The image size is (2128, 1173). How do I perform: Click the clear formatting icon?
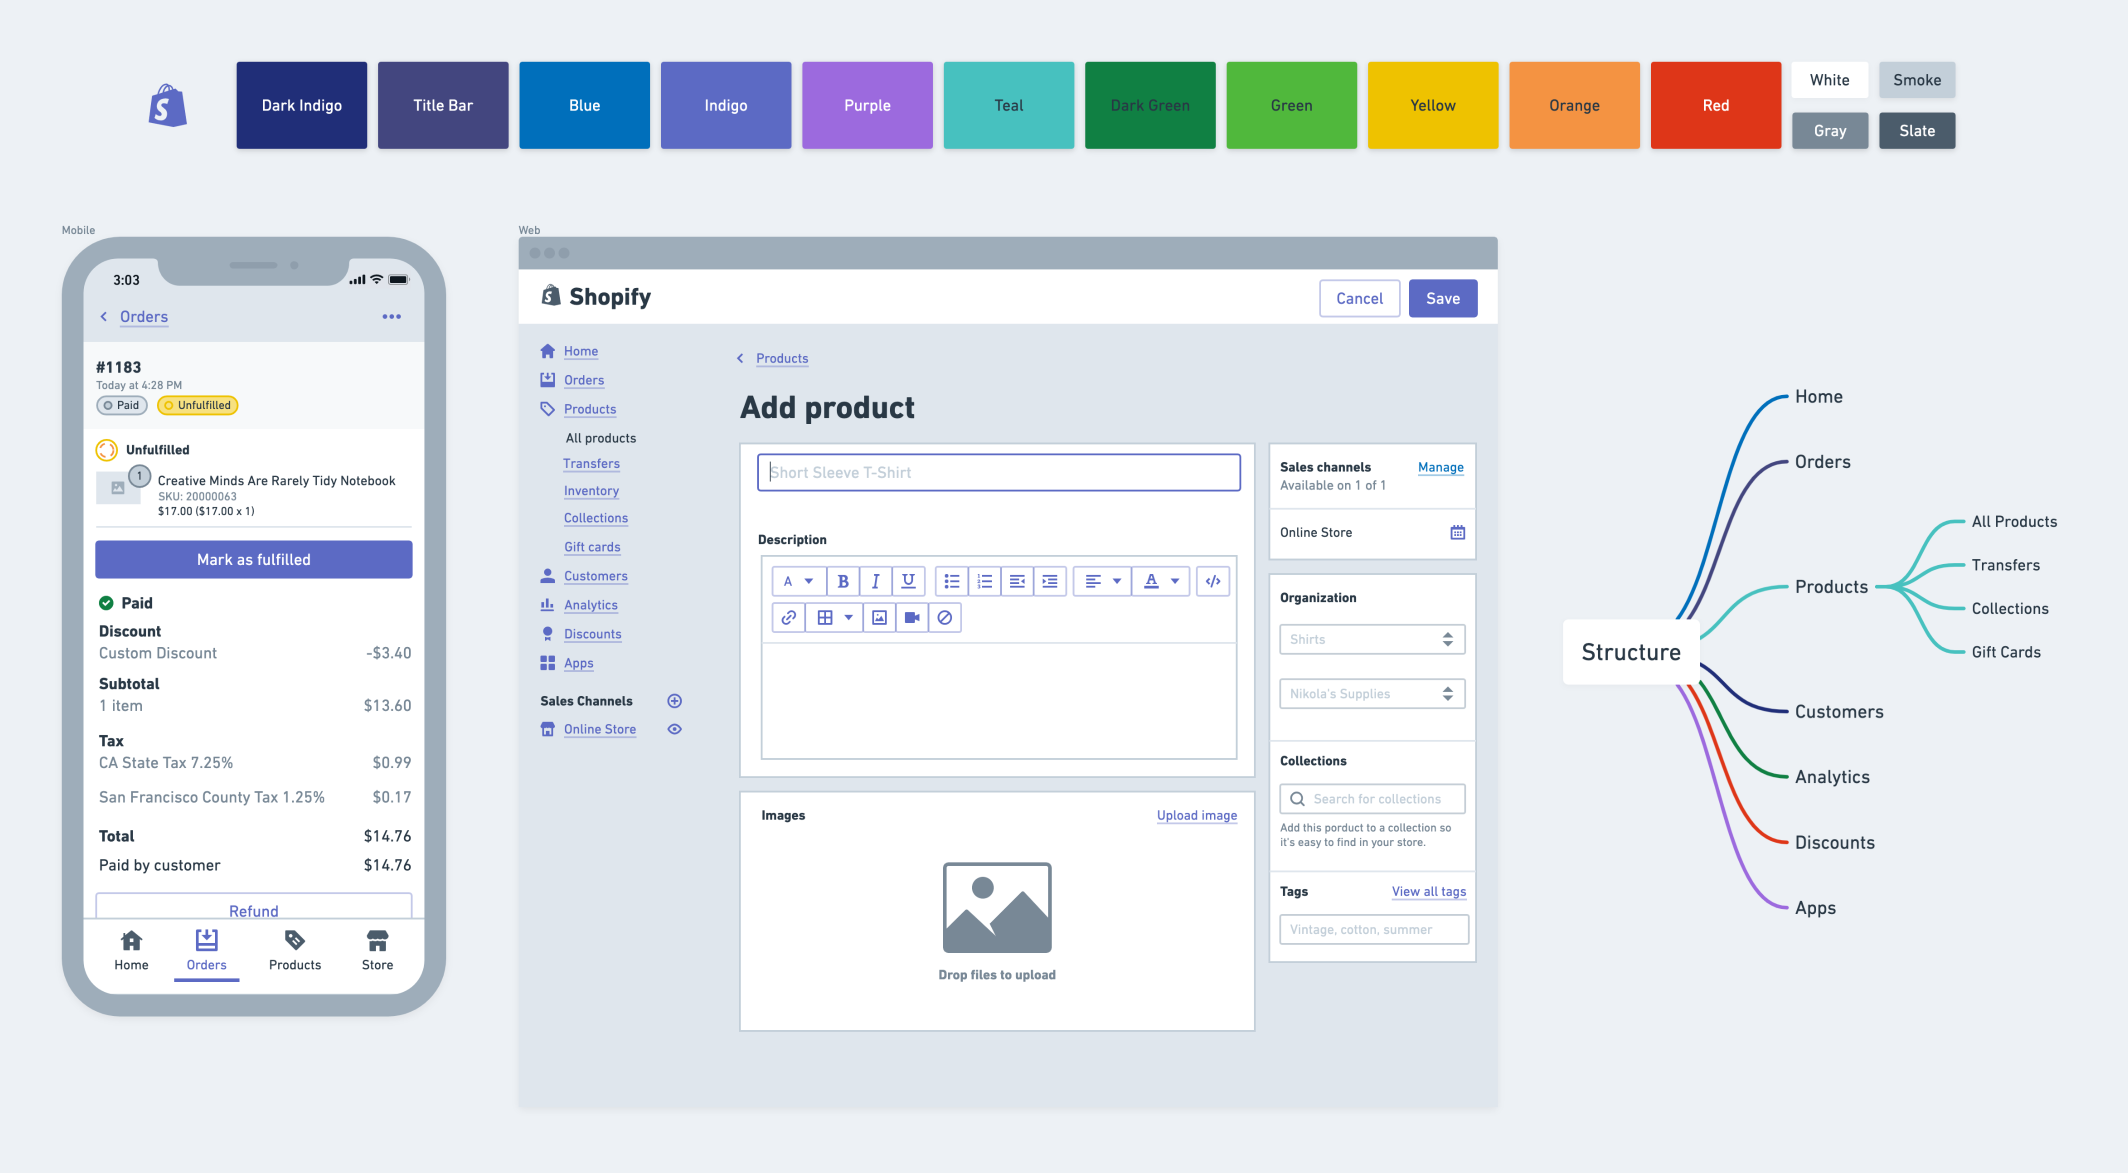click(945, 618)
